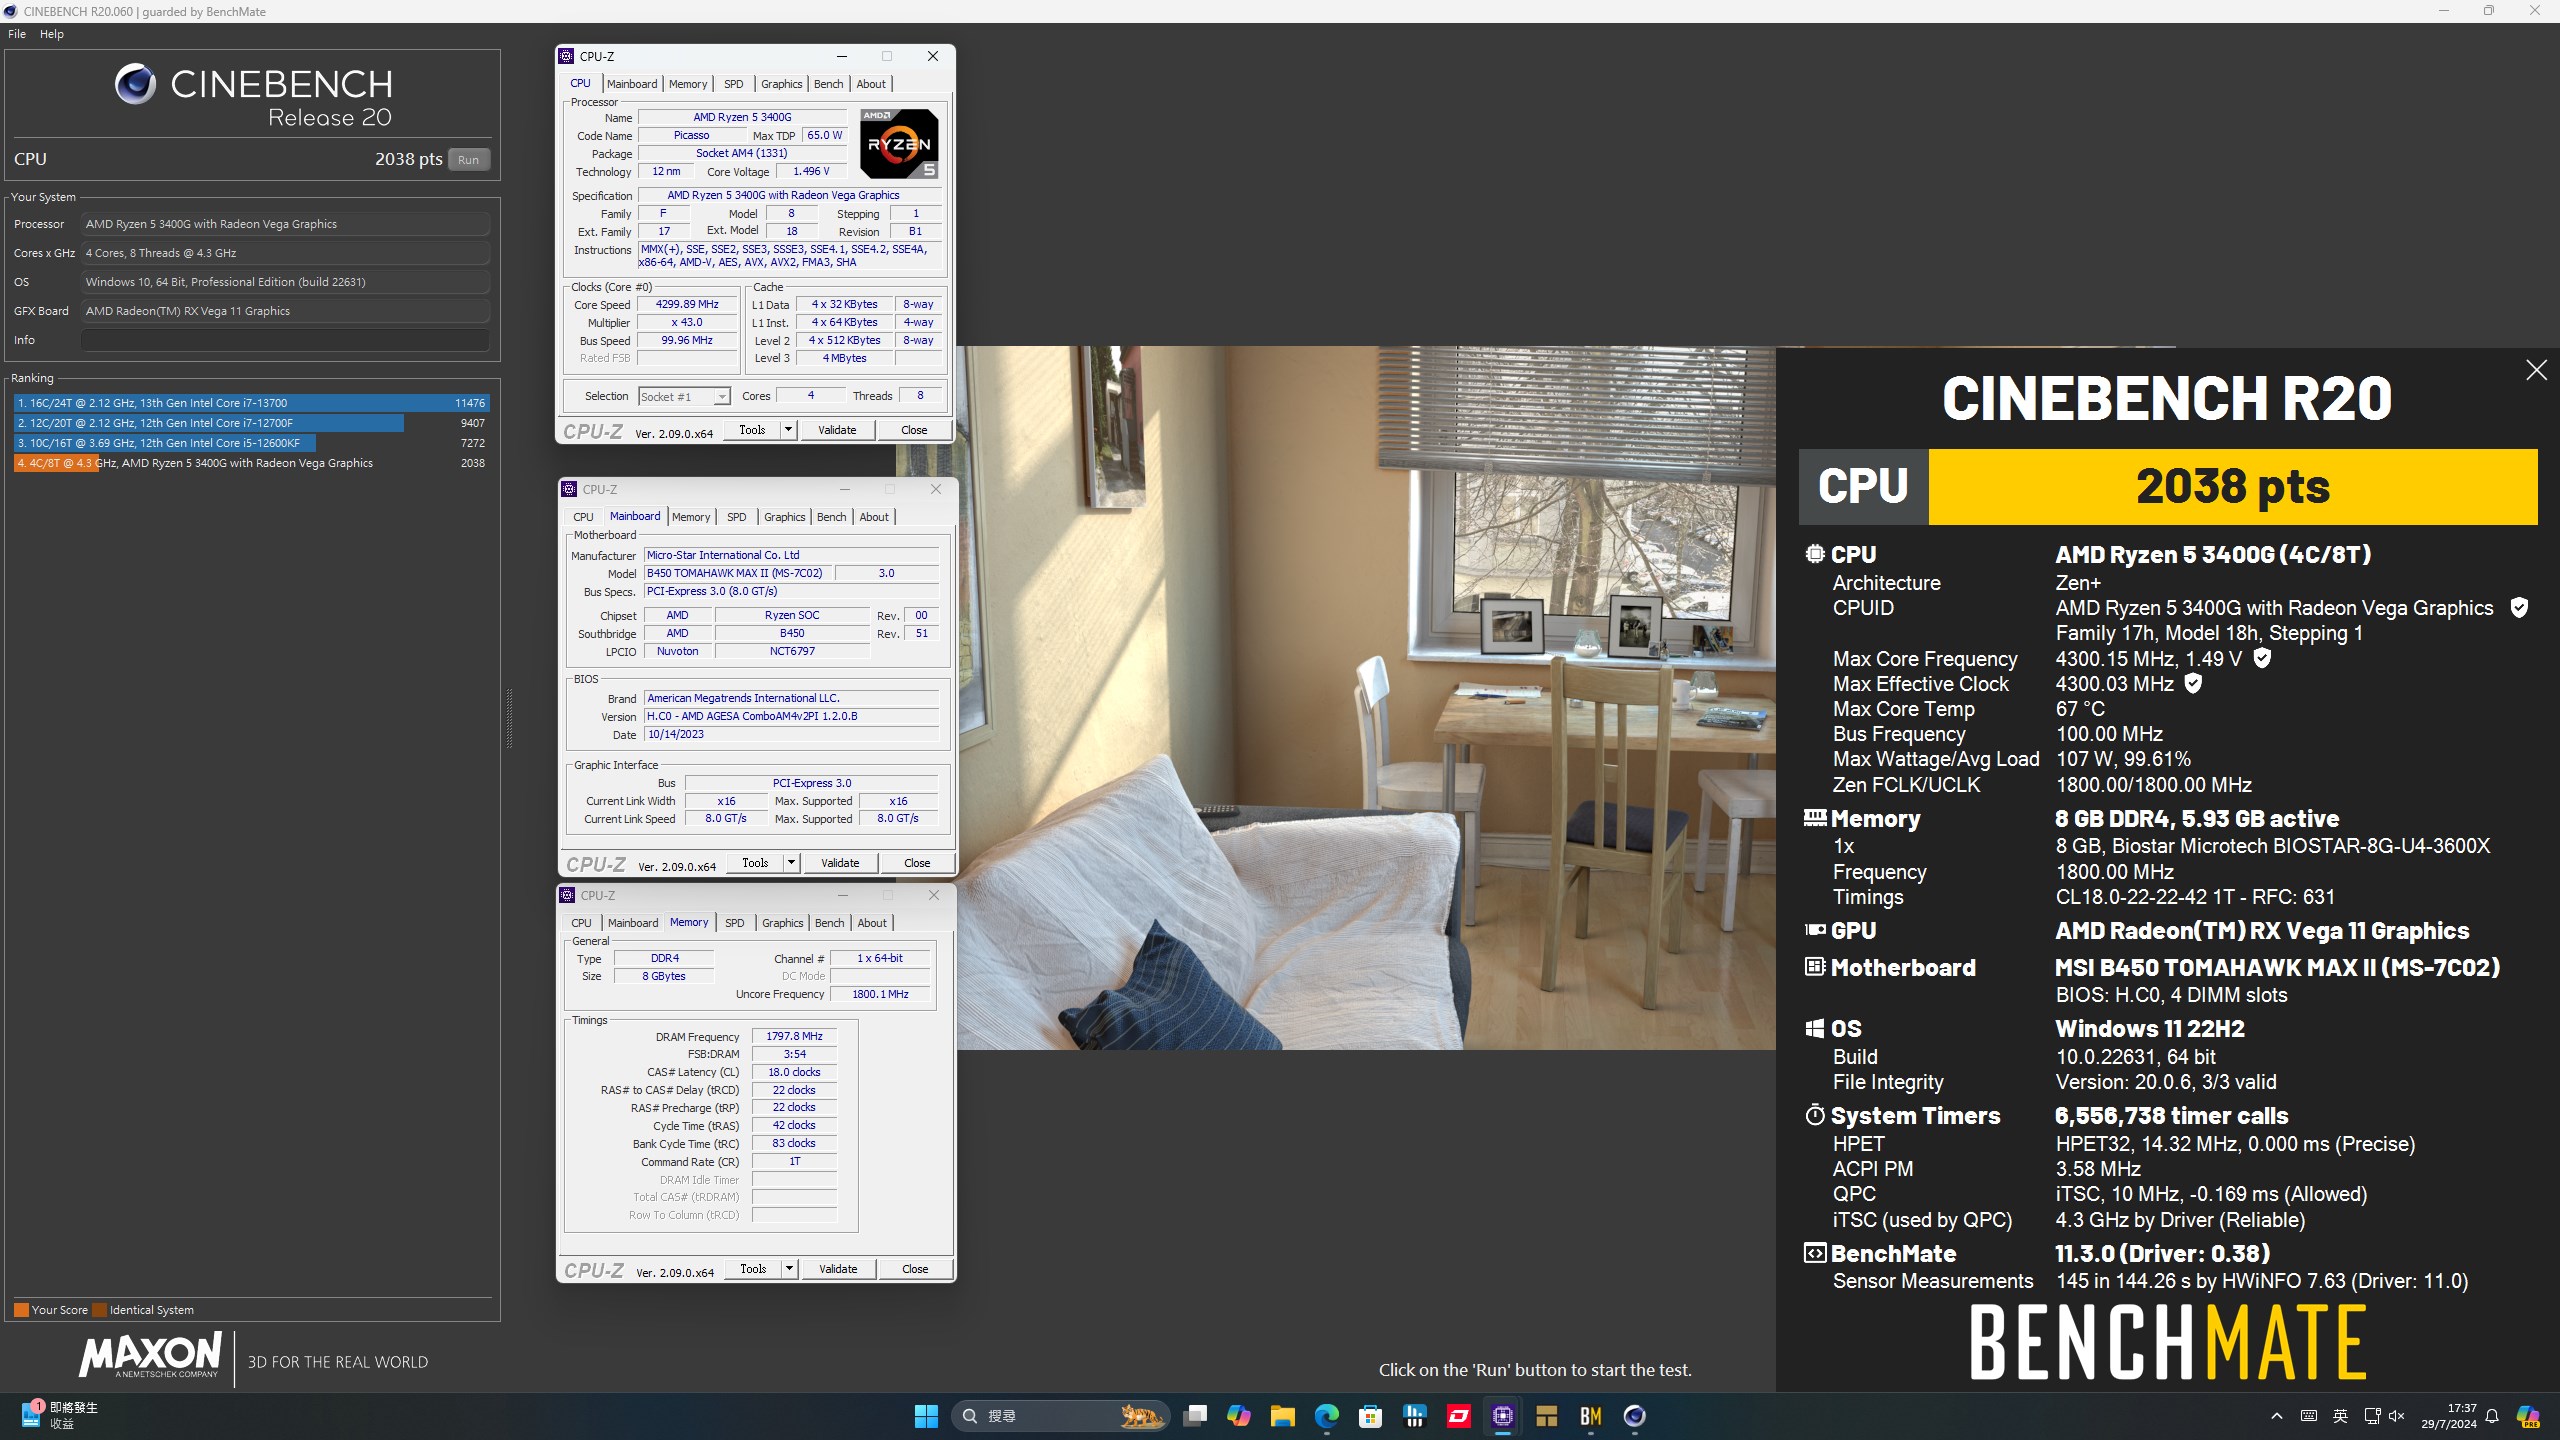The image size is (2560, 1440).
Task: Click the Ryzen 5 logo in CPU-Z
Action: coord(899,143)
